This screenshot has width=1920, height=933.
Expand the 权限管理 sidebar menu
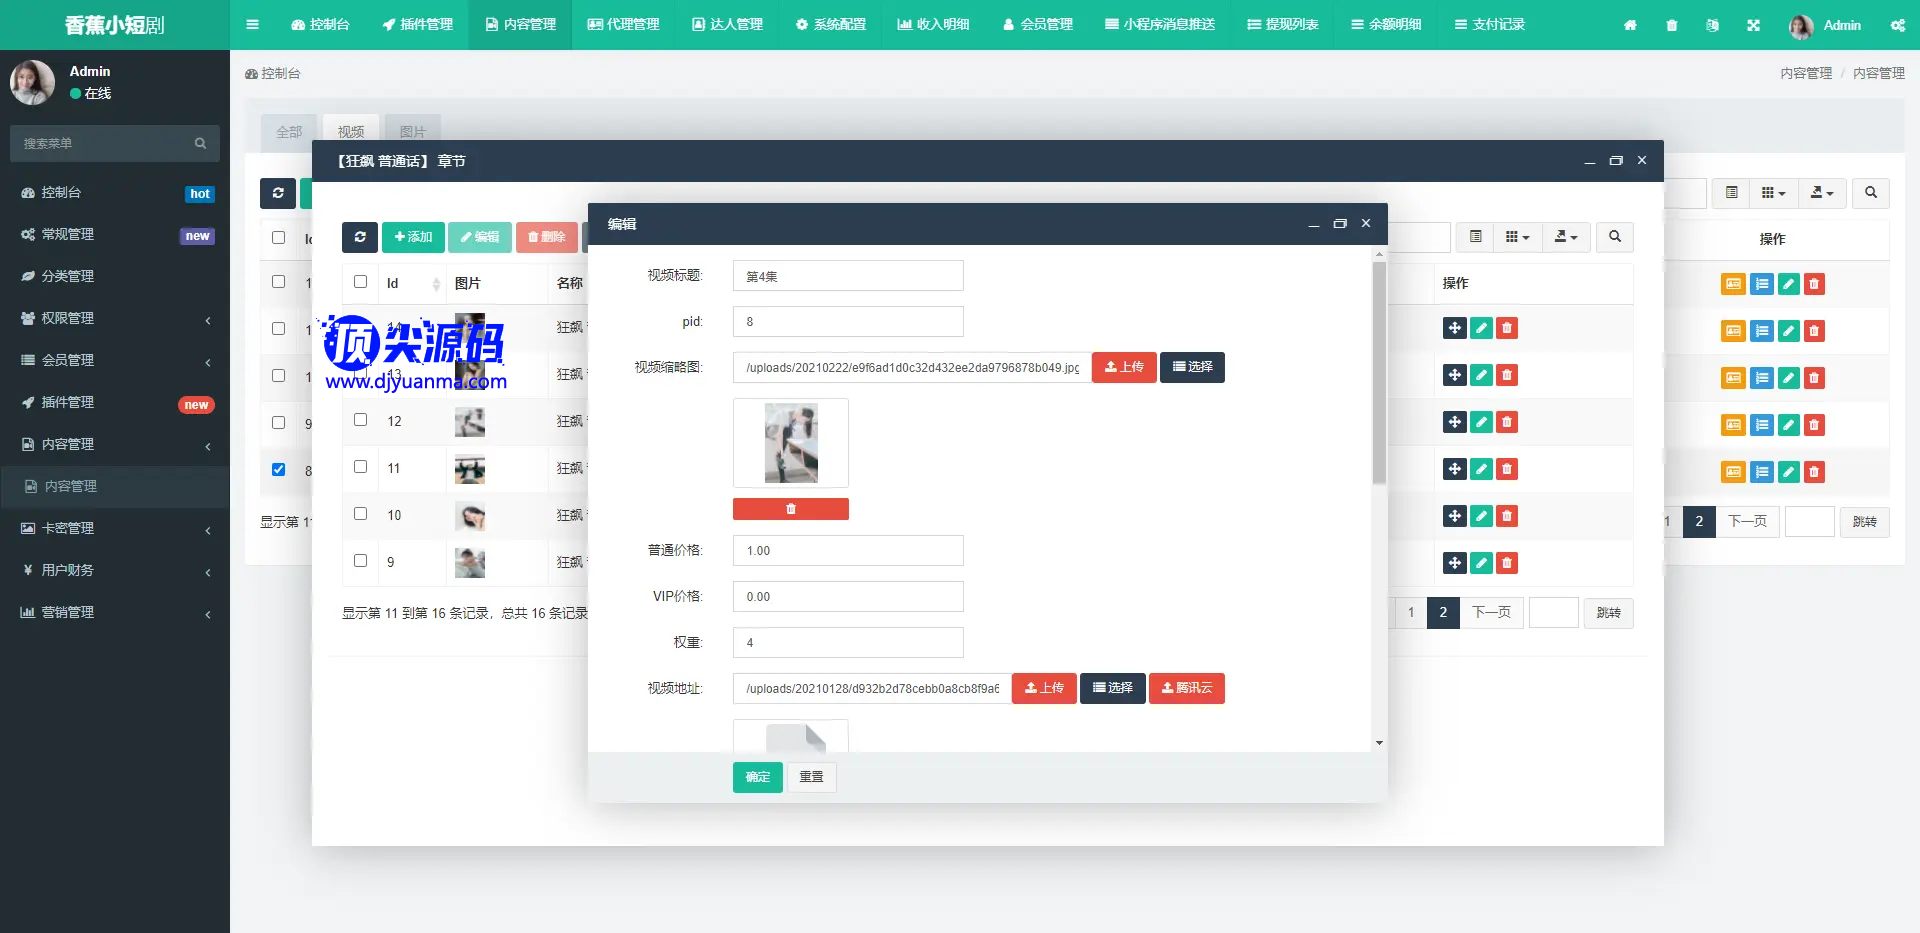click(115, 318)
